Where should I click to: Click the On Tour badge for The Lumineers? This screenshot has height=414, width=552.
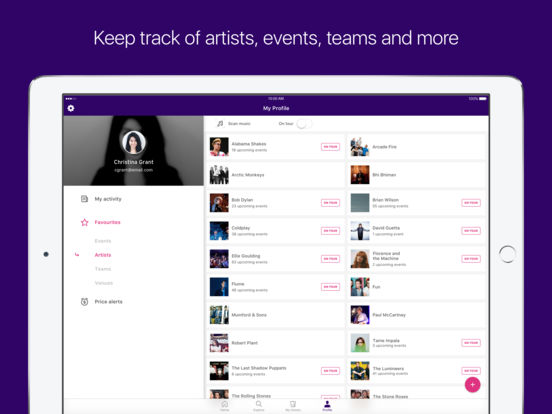[x=471, y=371]
